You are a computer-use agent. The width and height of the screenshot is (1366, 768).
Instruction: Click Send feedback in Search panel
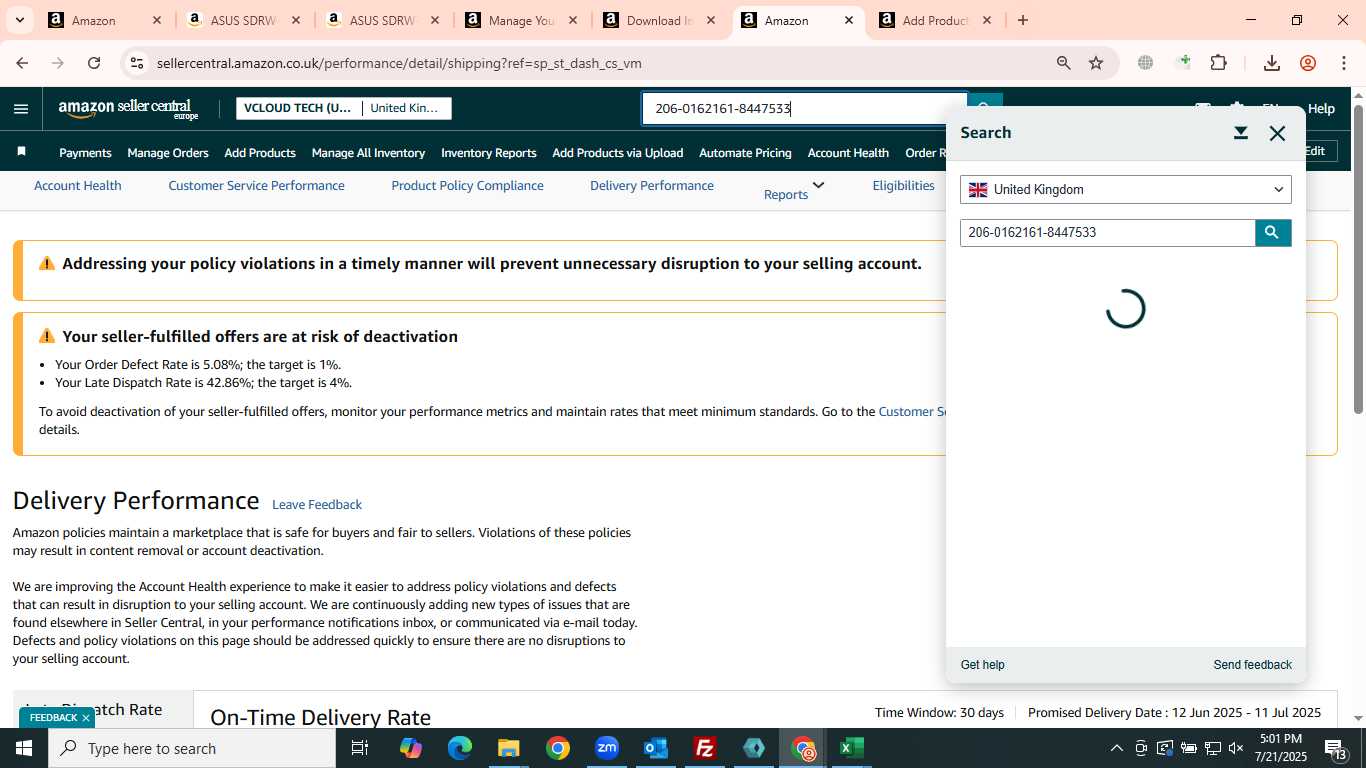[x=1252, y=665]
